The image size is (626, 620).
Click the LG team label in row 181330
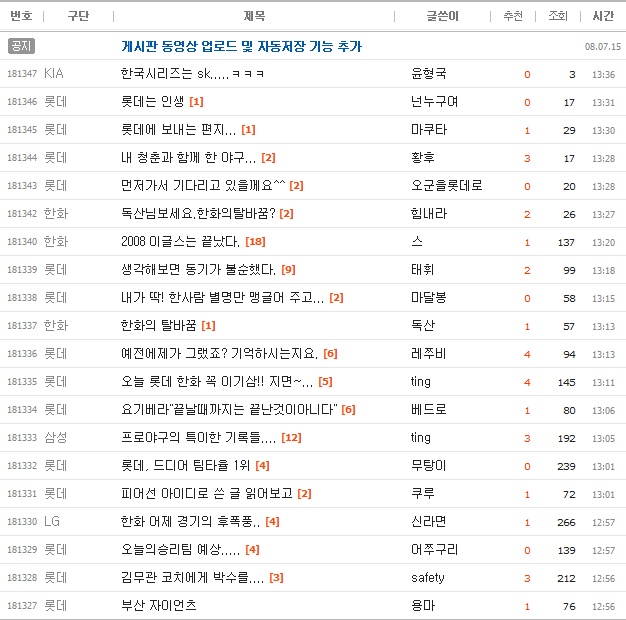pos(52,521)
